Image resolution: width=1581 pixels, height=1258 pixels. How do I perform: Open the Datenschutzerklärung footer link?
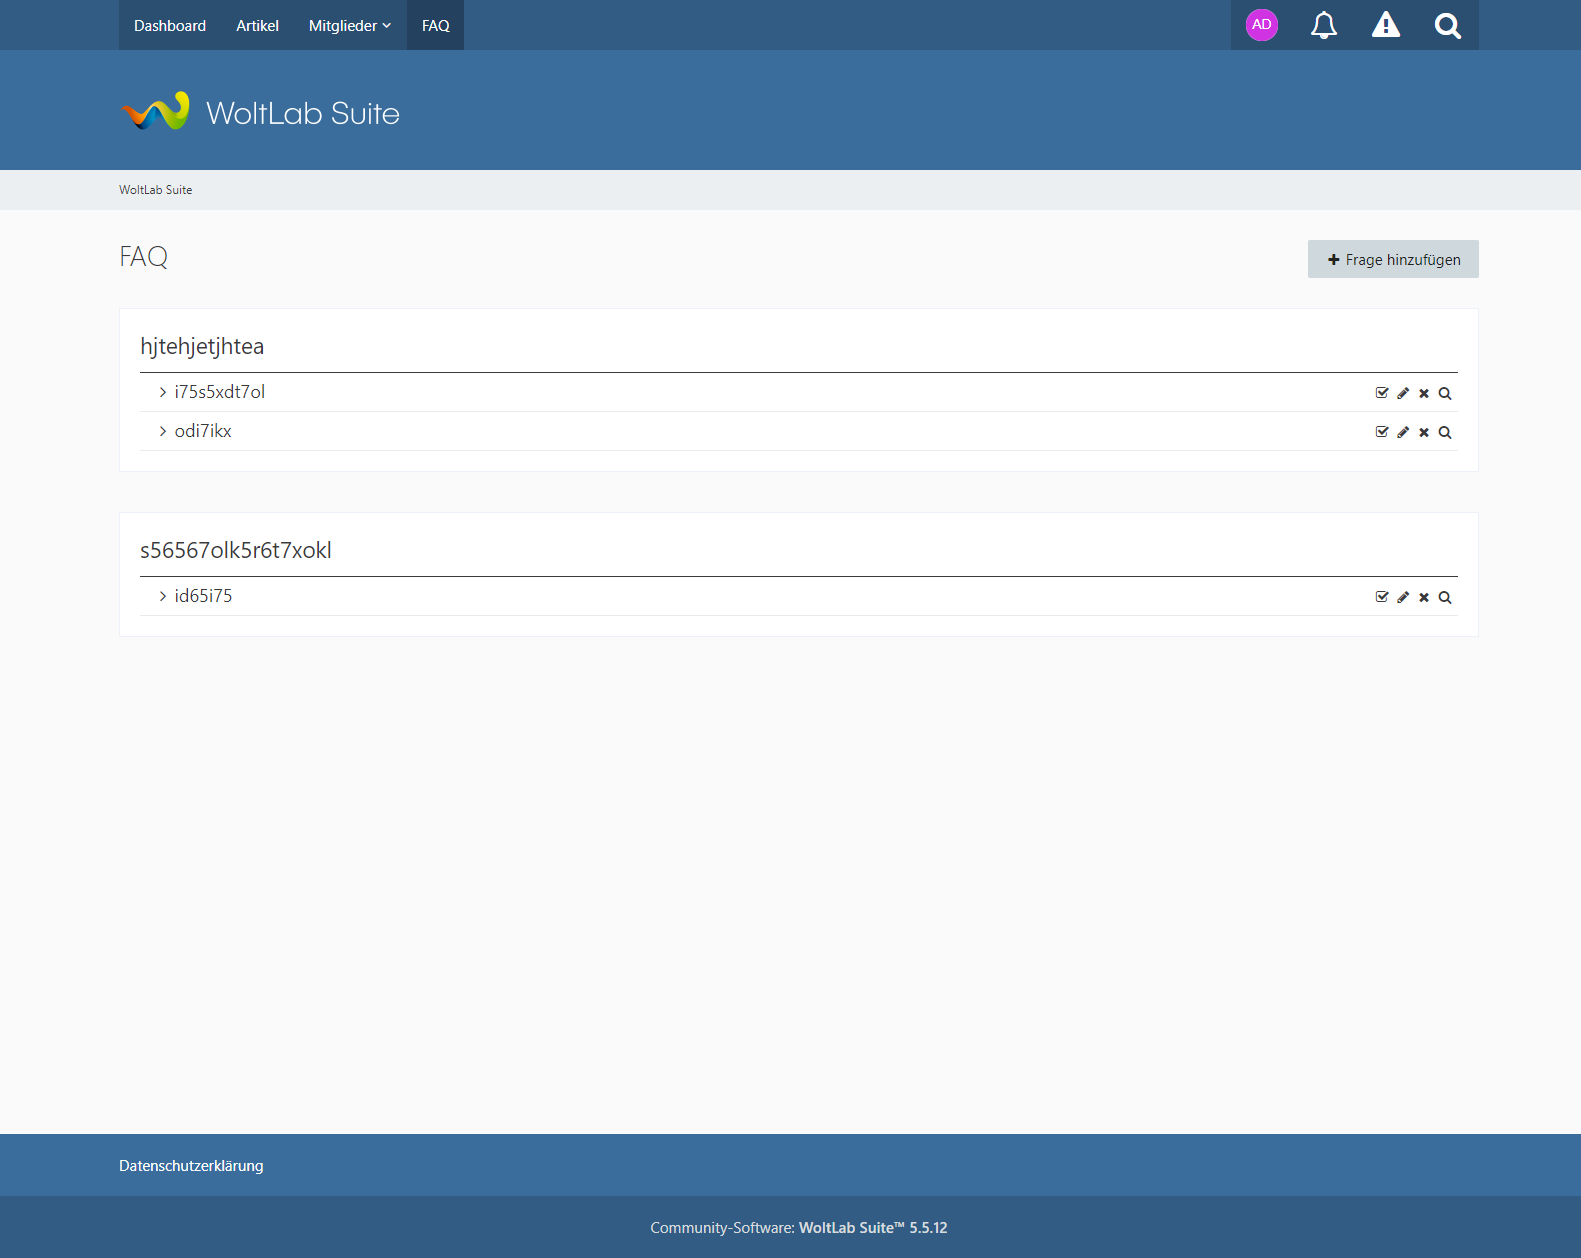pos(191,1166)
